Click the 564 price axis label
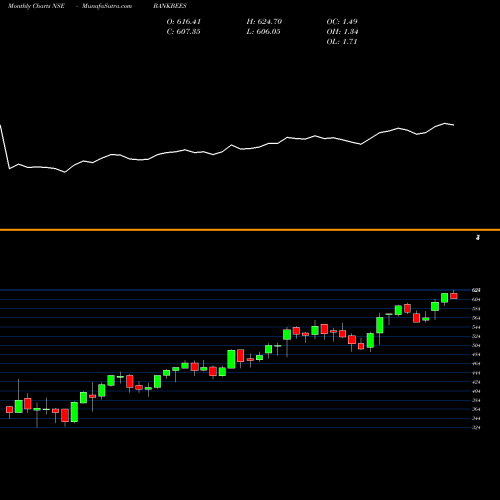This screenshot has width=500, height=500. 476,318
